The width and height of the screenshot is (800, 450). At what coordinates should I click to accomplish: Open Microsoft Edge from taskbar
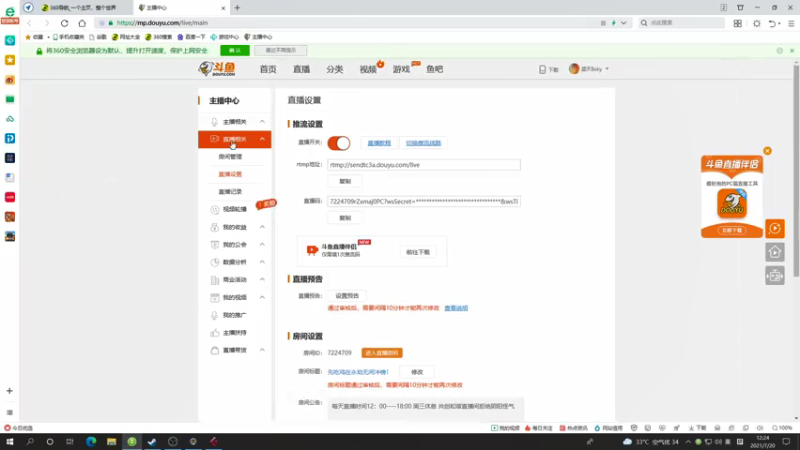point(91,441)
